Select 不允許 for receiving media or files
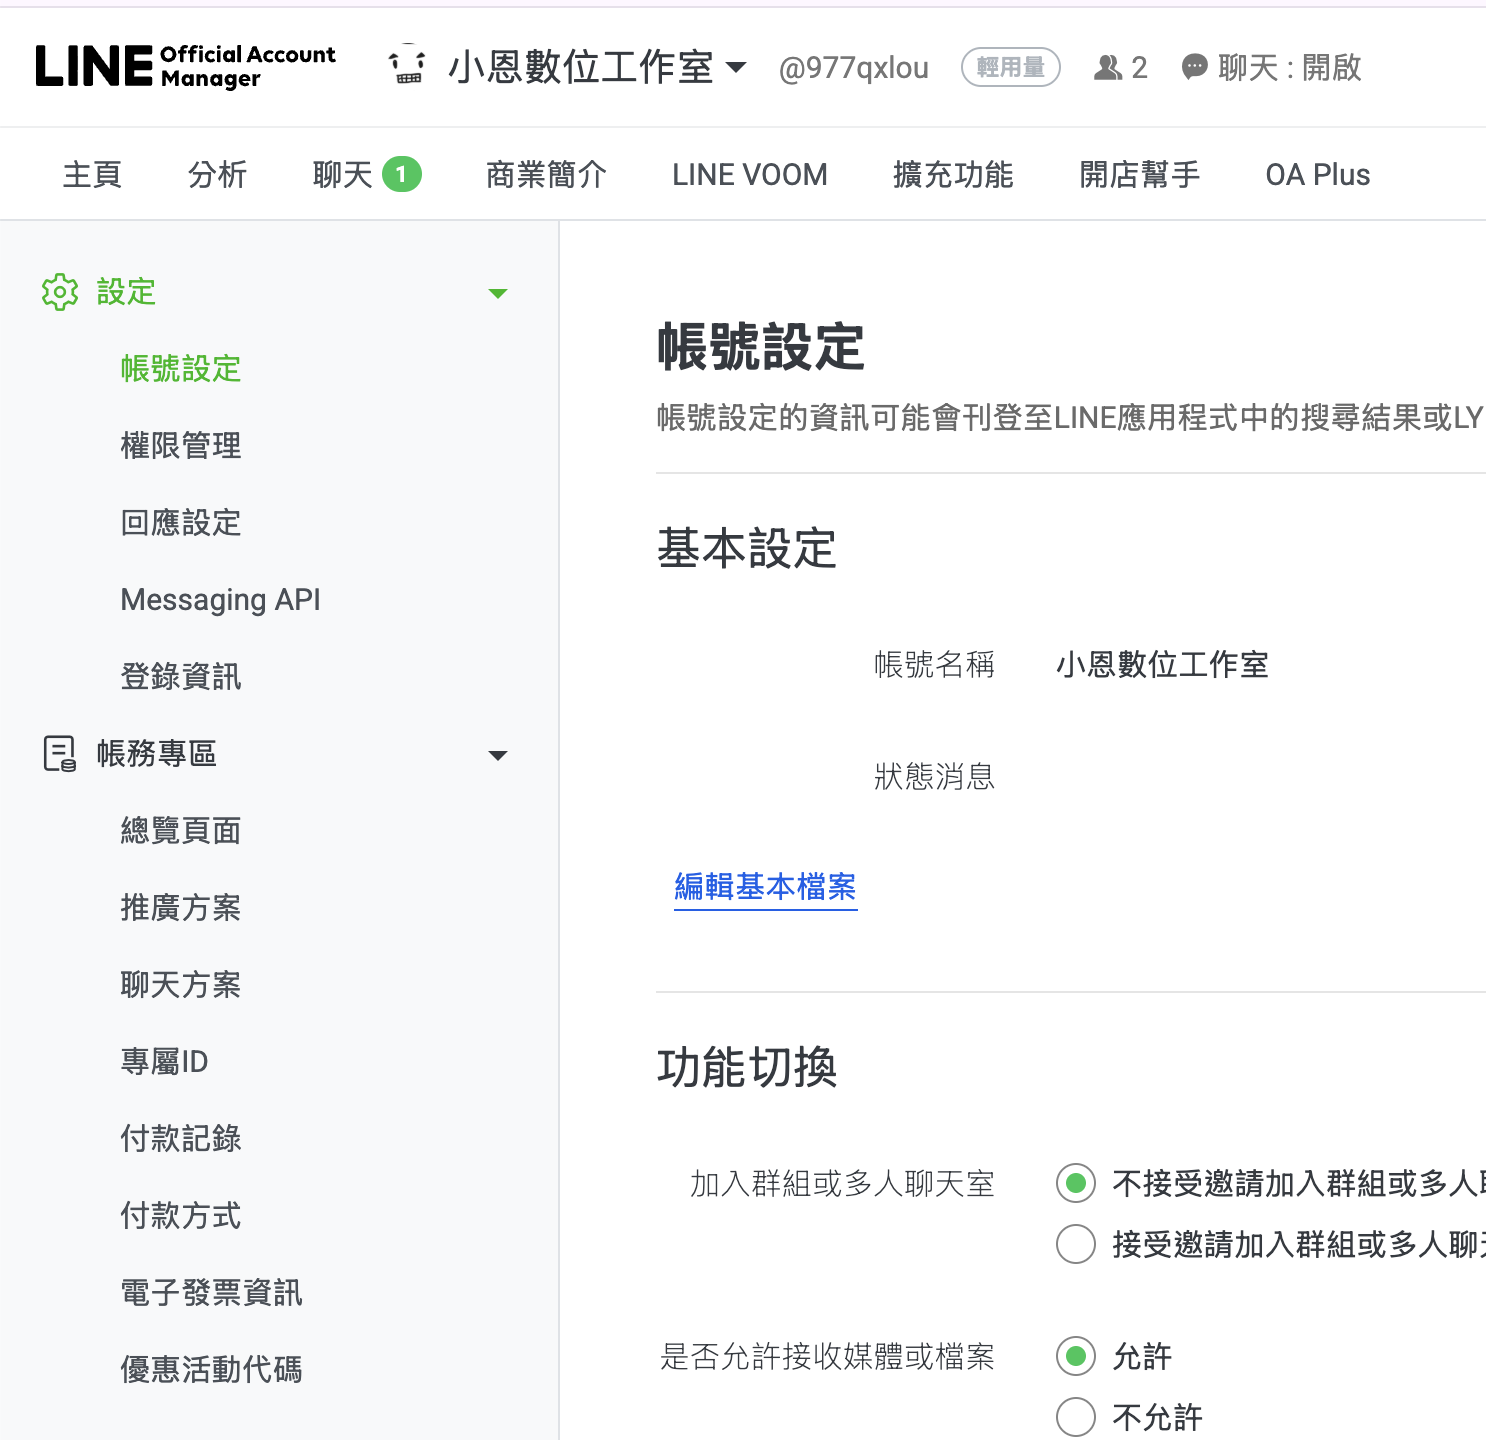1486x1440 pixels. click(x=1075, y=1416)
